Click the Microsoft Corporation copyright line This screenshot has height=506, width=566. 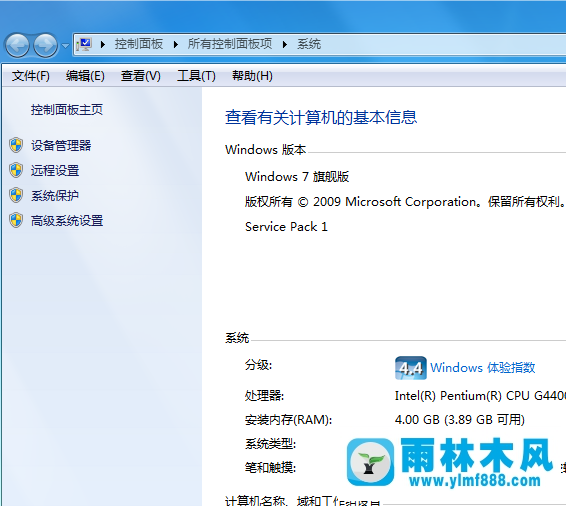tap(405, 202)
